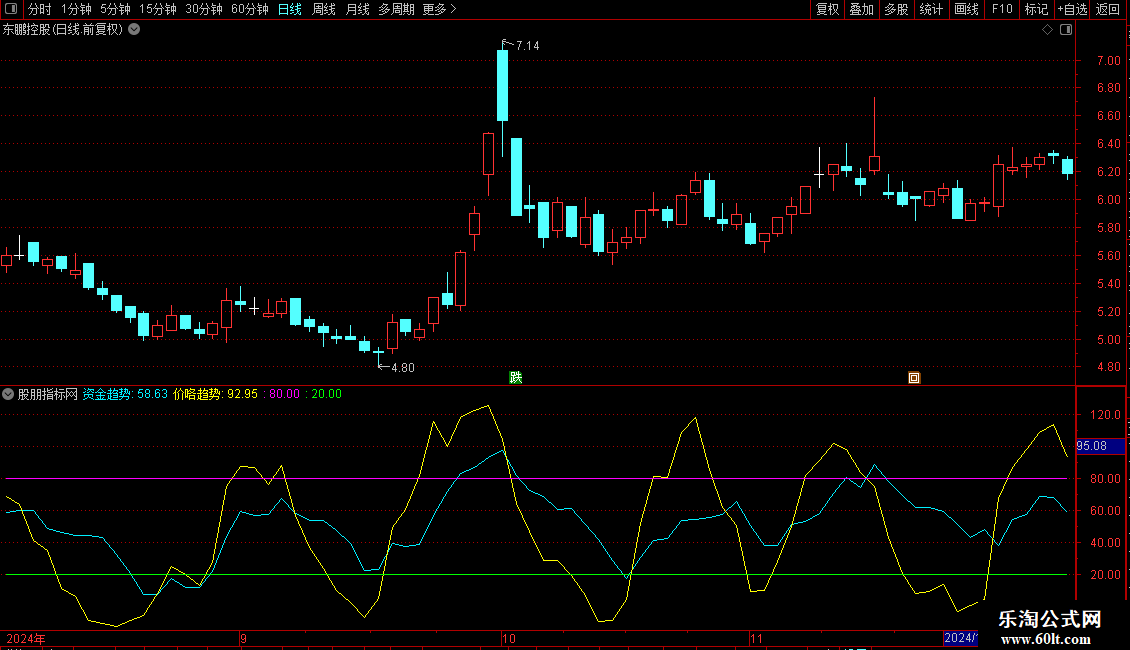Click the month 11 timeline marker

pos(756,638)
